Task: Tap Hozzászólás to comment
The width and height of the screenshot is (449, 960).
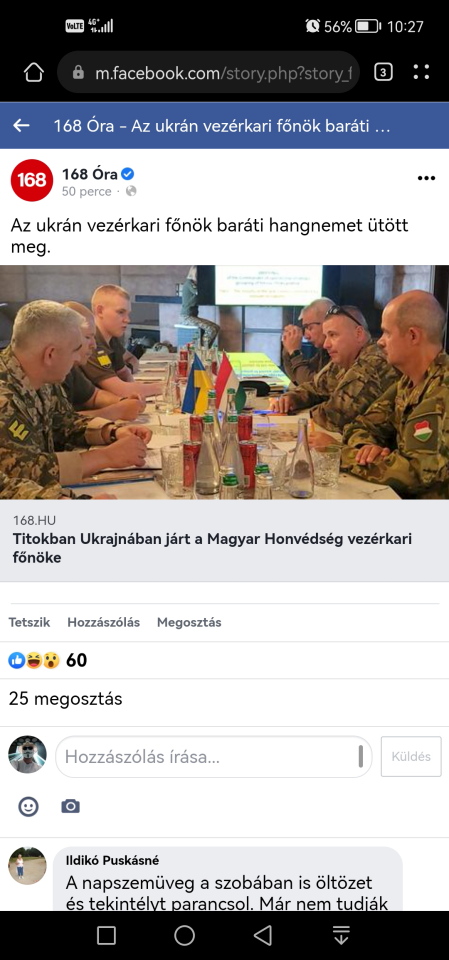Action: (104, 622)
